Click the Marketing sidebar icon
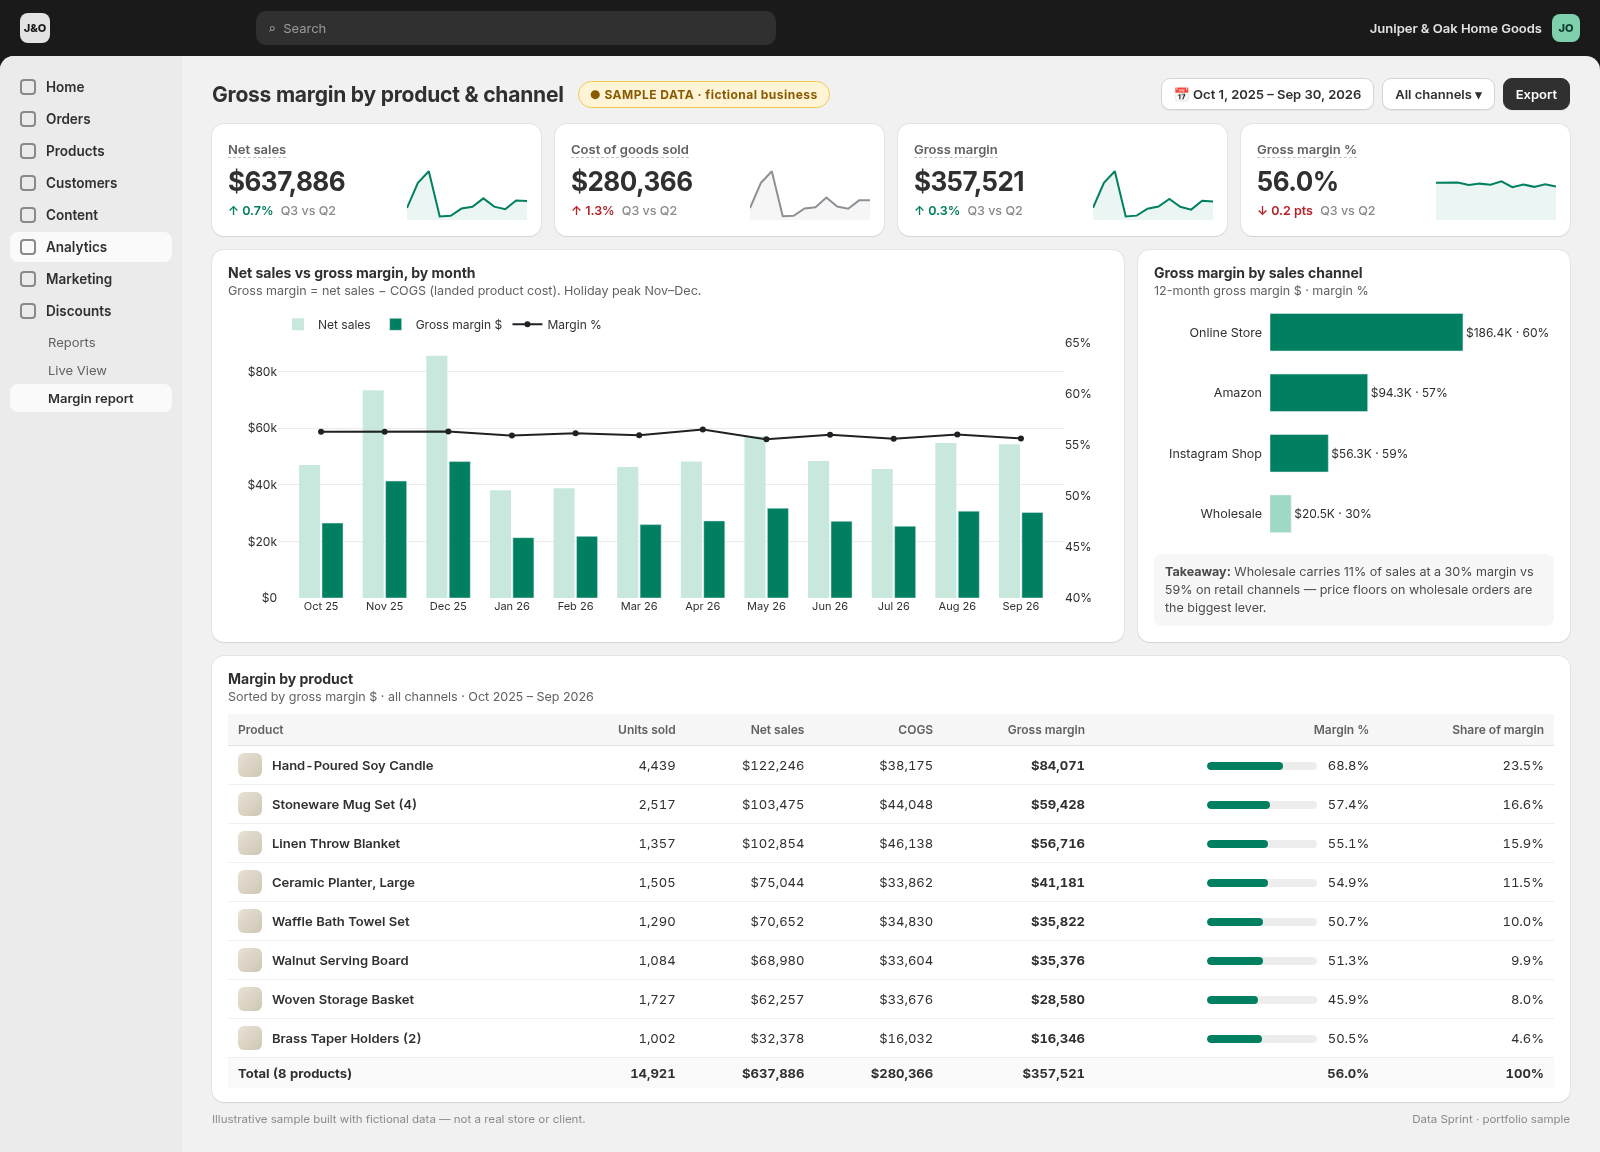This screenshot has width=1600, height=1152. pos(28,279)
